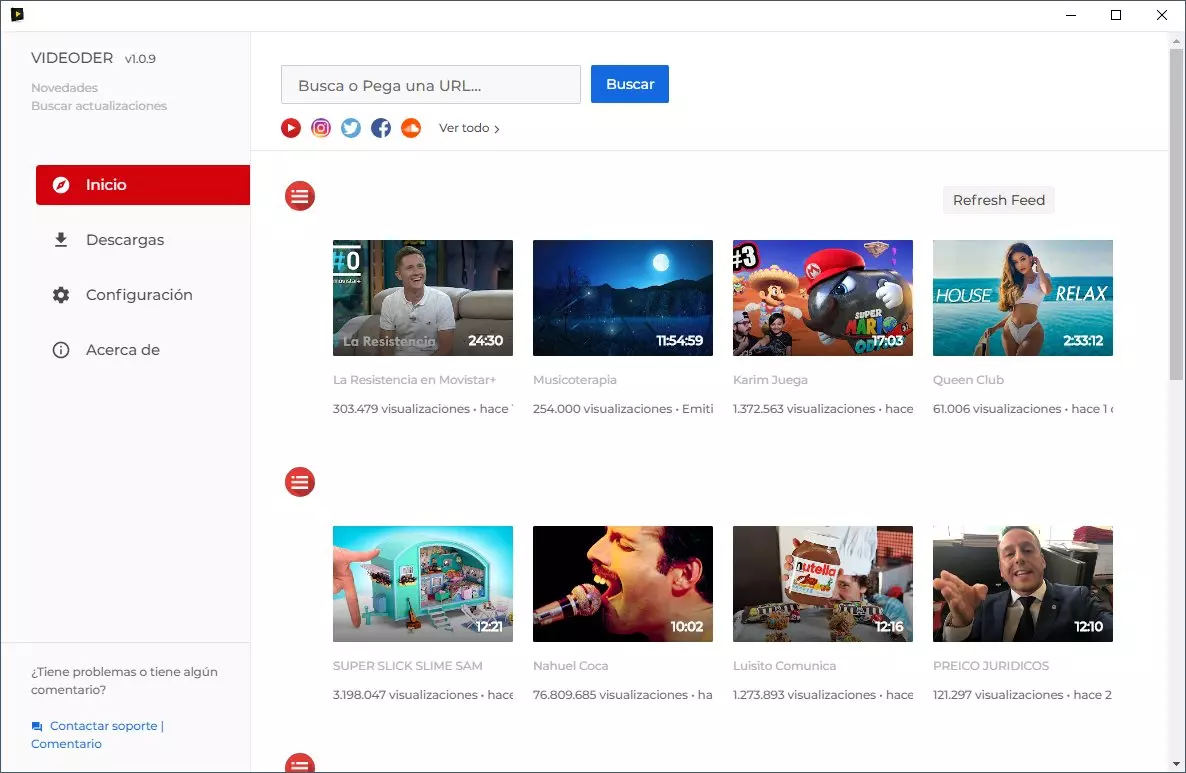Image resolution: width=1186 pixels, height=773 pixels.
Task: Click the vertical scrollbar on the right
Action: pyautogui.click(x=1176, y=213)
